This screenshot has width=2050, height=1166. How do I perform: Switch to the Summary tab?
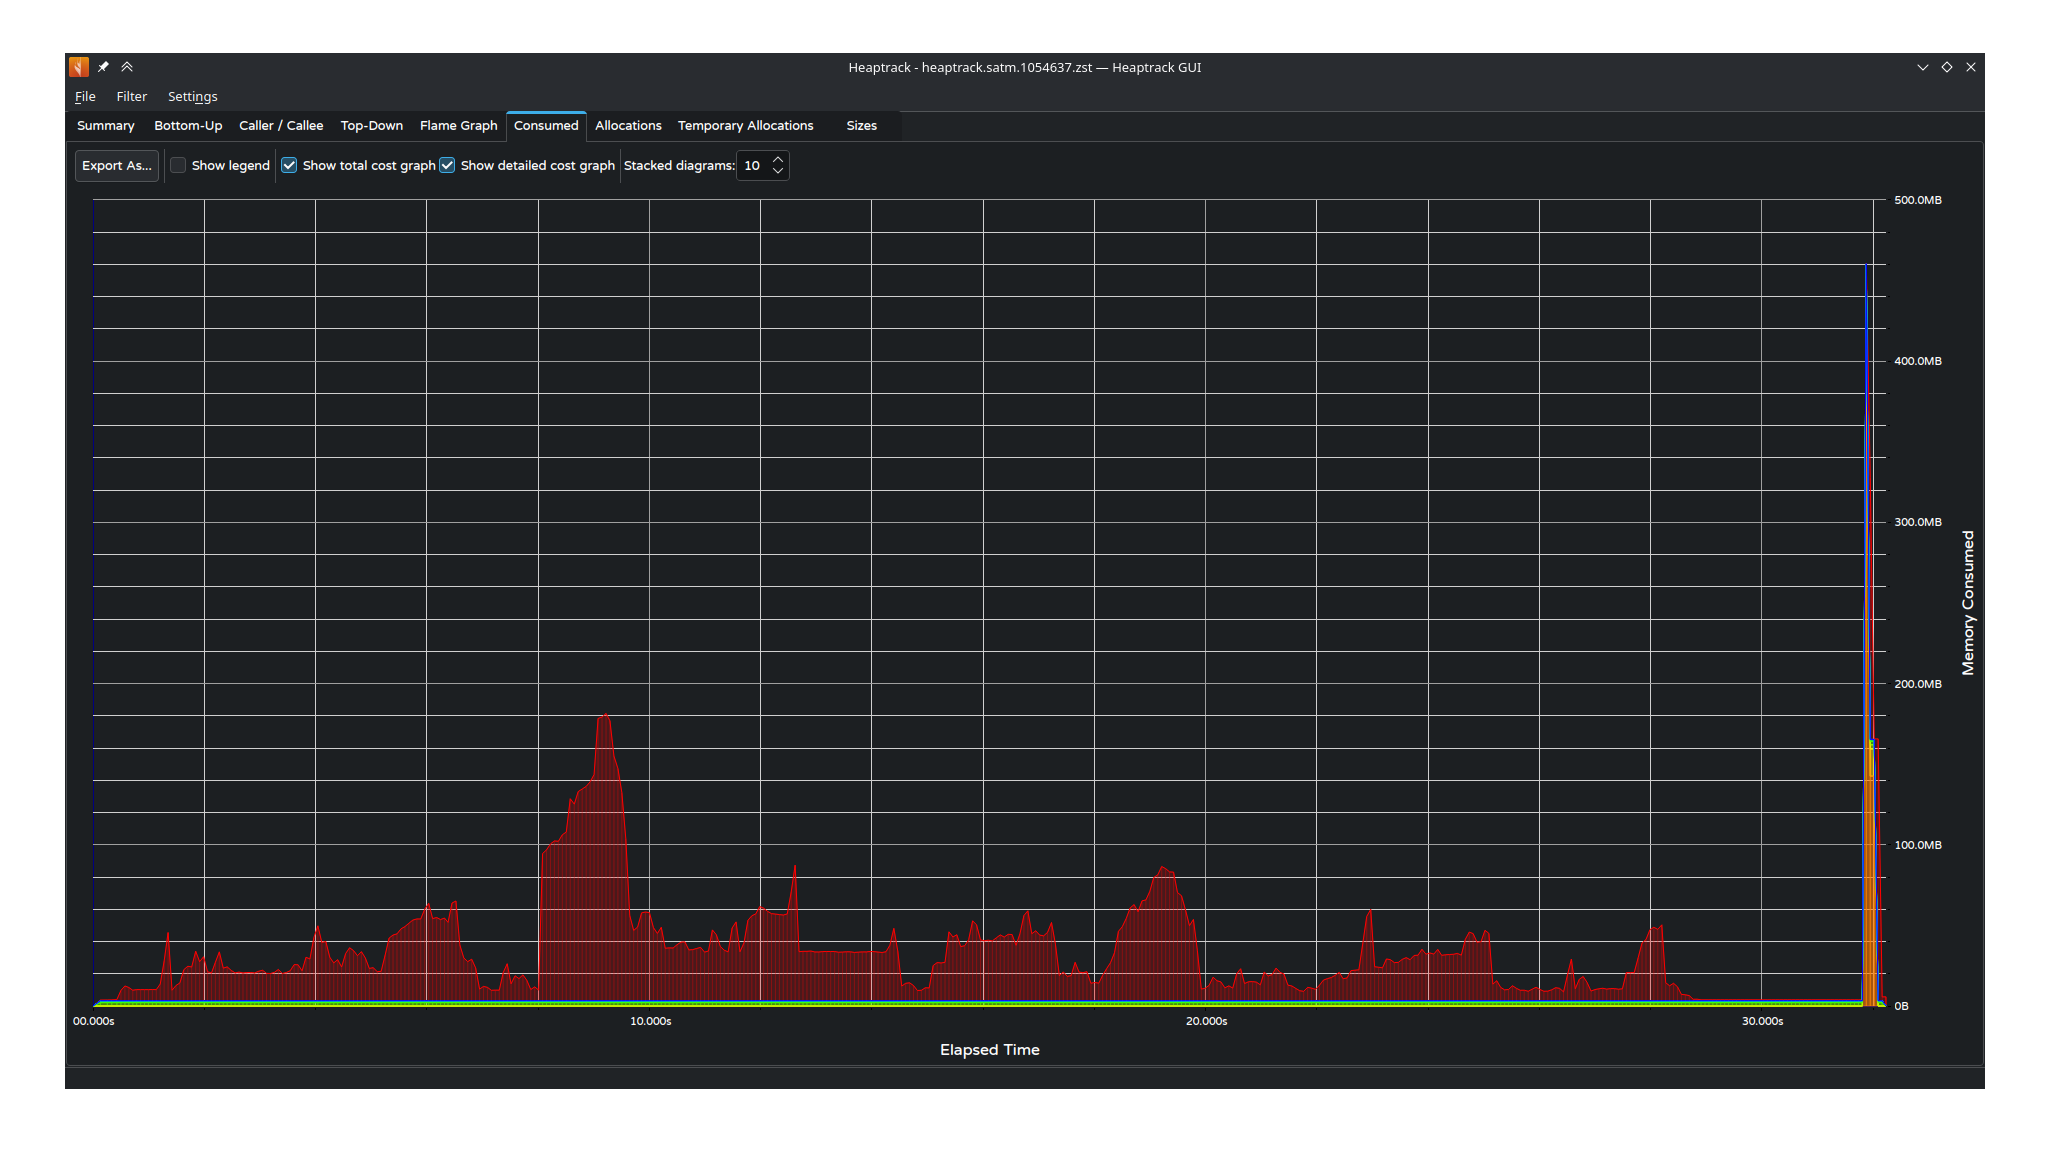(105, 125)
